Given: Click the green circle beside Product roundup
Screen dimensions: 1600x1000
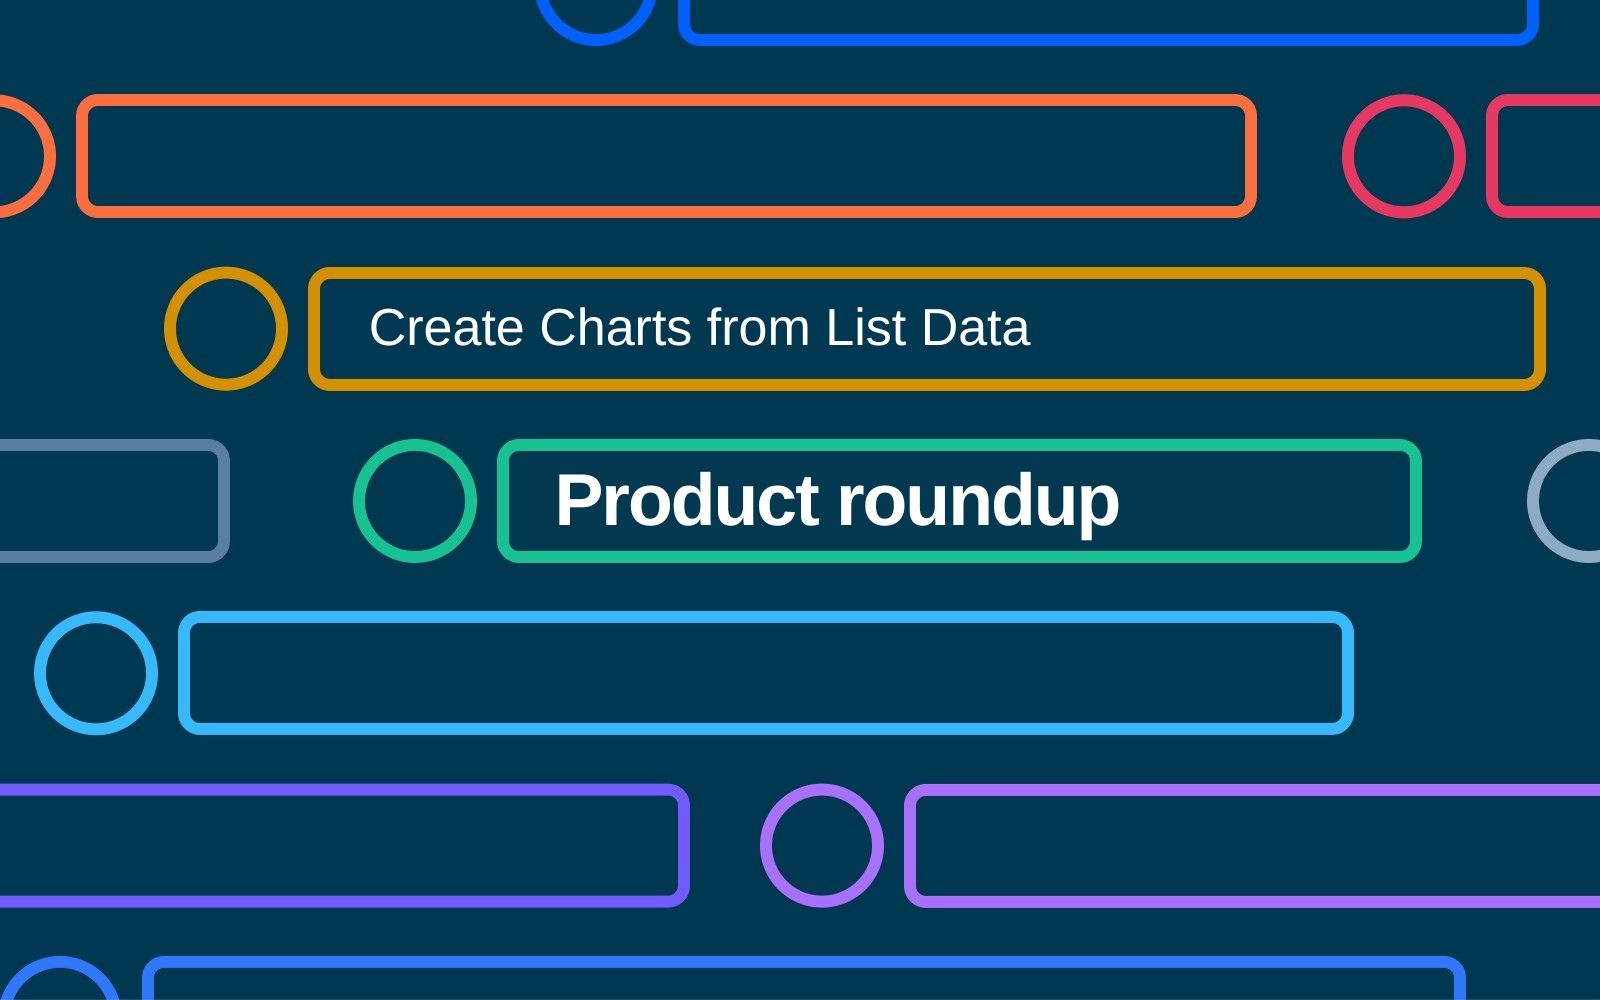Looking at the screenshot, I should pos(415,500).
